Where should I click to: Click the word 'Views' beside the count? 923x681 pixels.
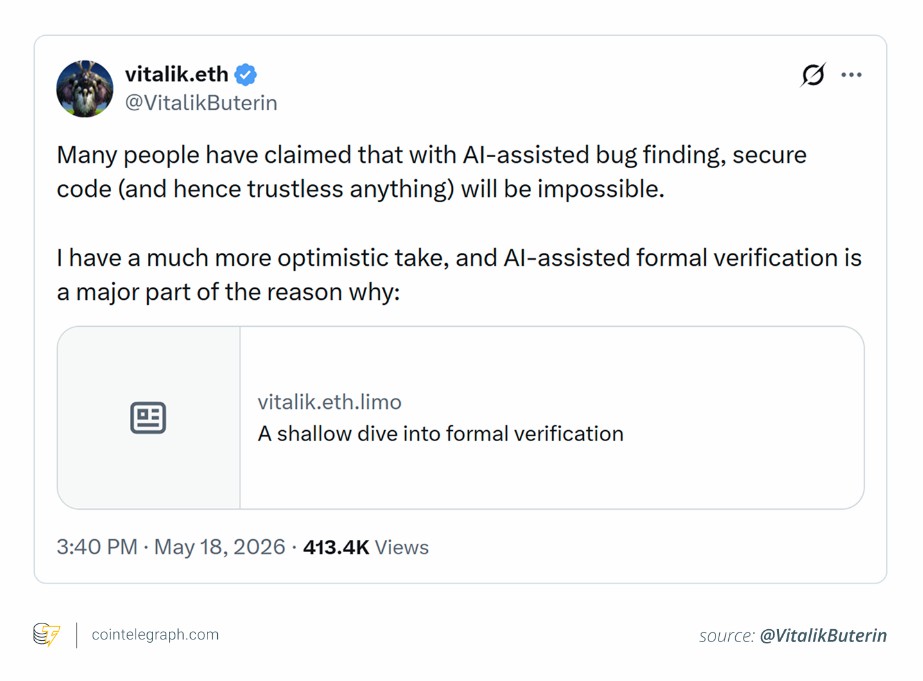coord(401,547)
